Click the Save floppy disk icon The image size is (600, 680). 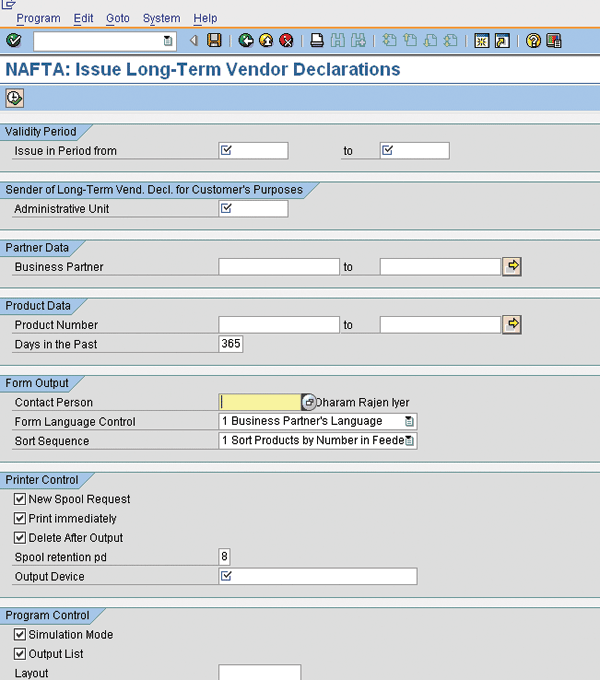pos(214,40)
